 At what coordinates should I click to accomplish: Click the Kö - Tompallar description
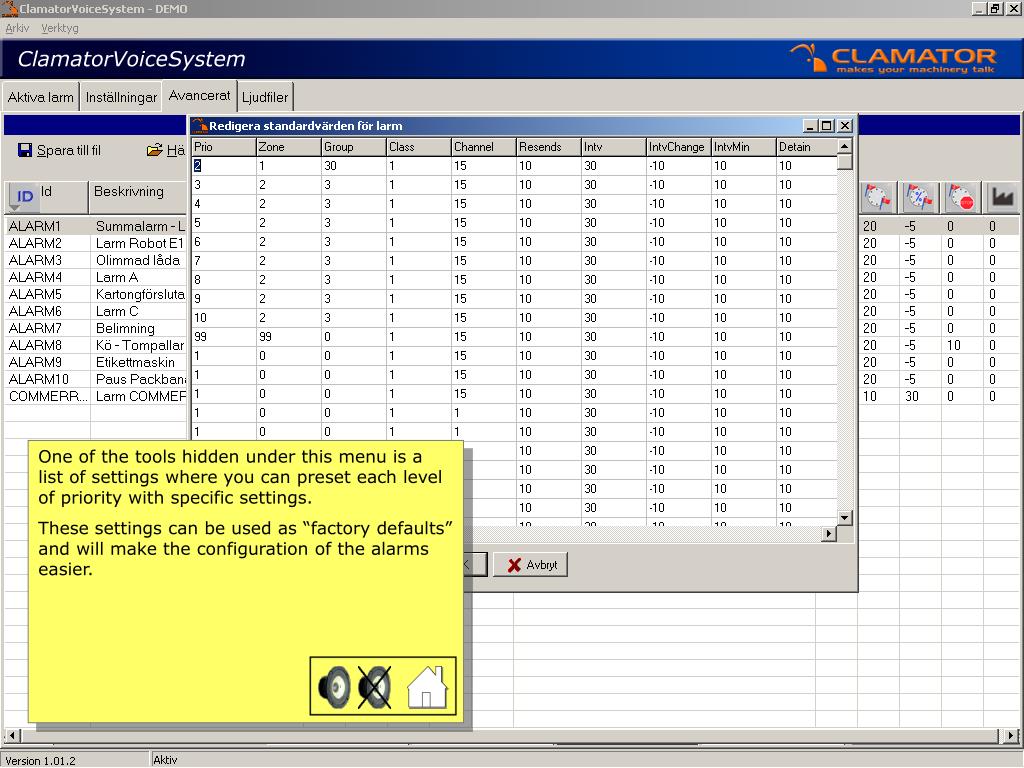tap(139, 345)
